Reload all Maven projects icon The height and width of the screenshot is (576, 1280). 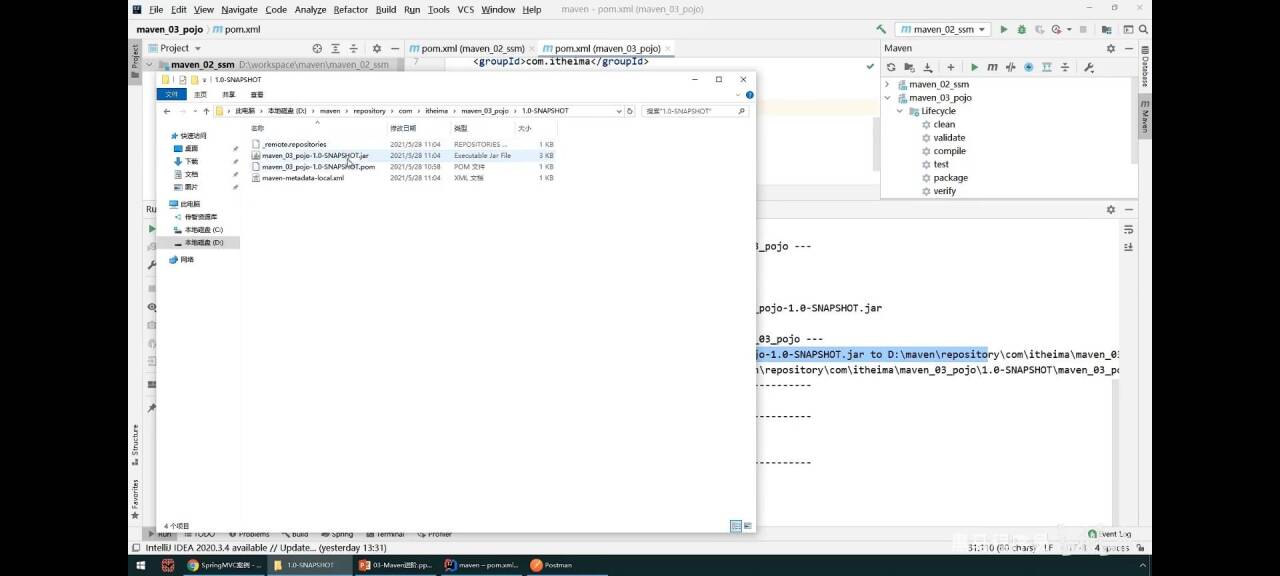891,67
